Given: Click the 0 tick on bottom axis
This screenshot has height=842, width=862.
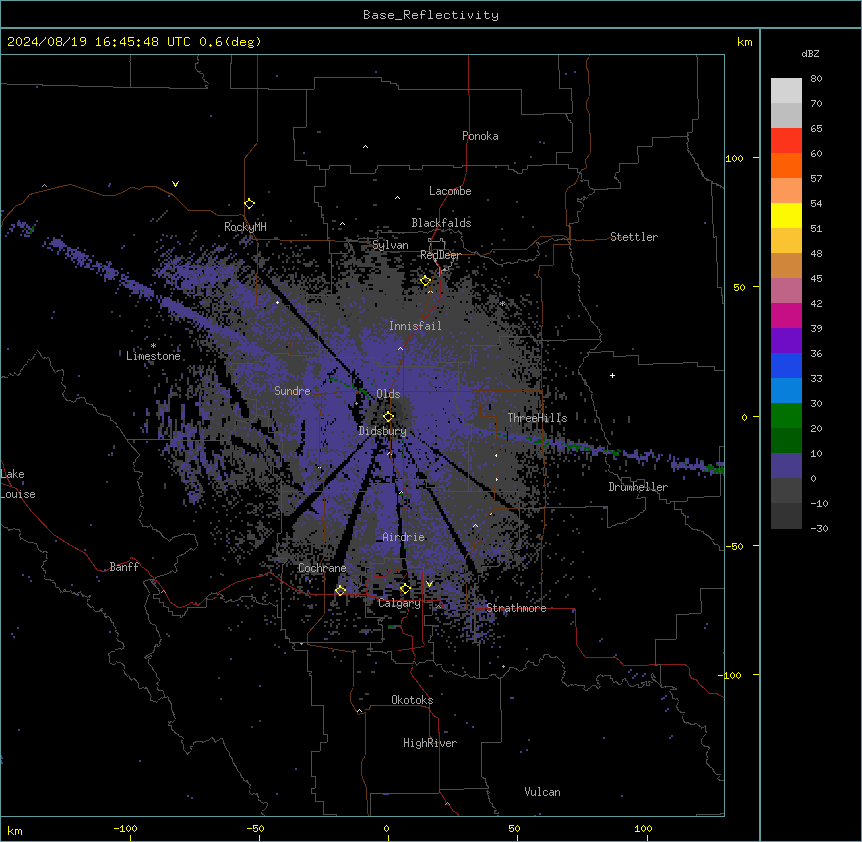Looking at the screenshot, I should (386, 829).
